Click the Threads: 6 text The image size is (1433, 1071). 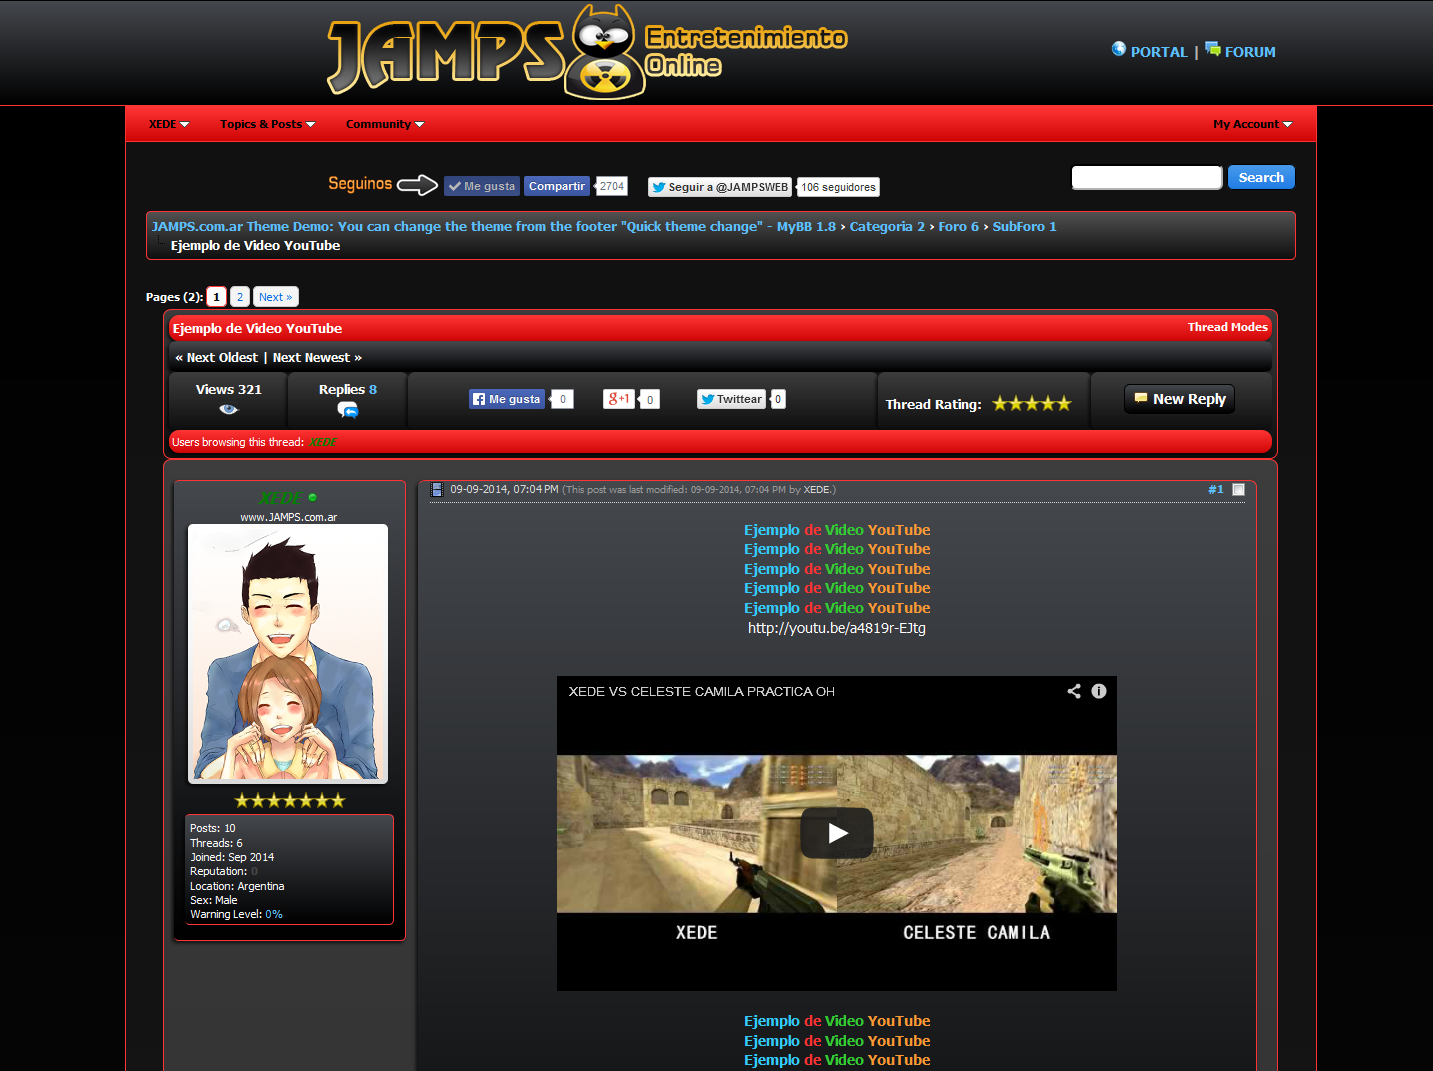click(216, 844)
